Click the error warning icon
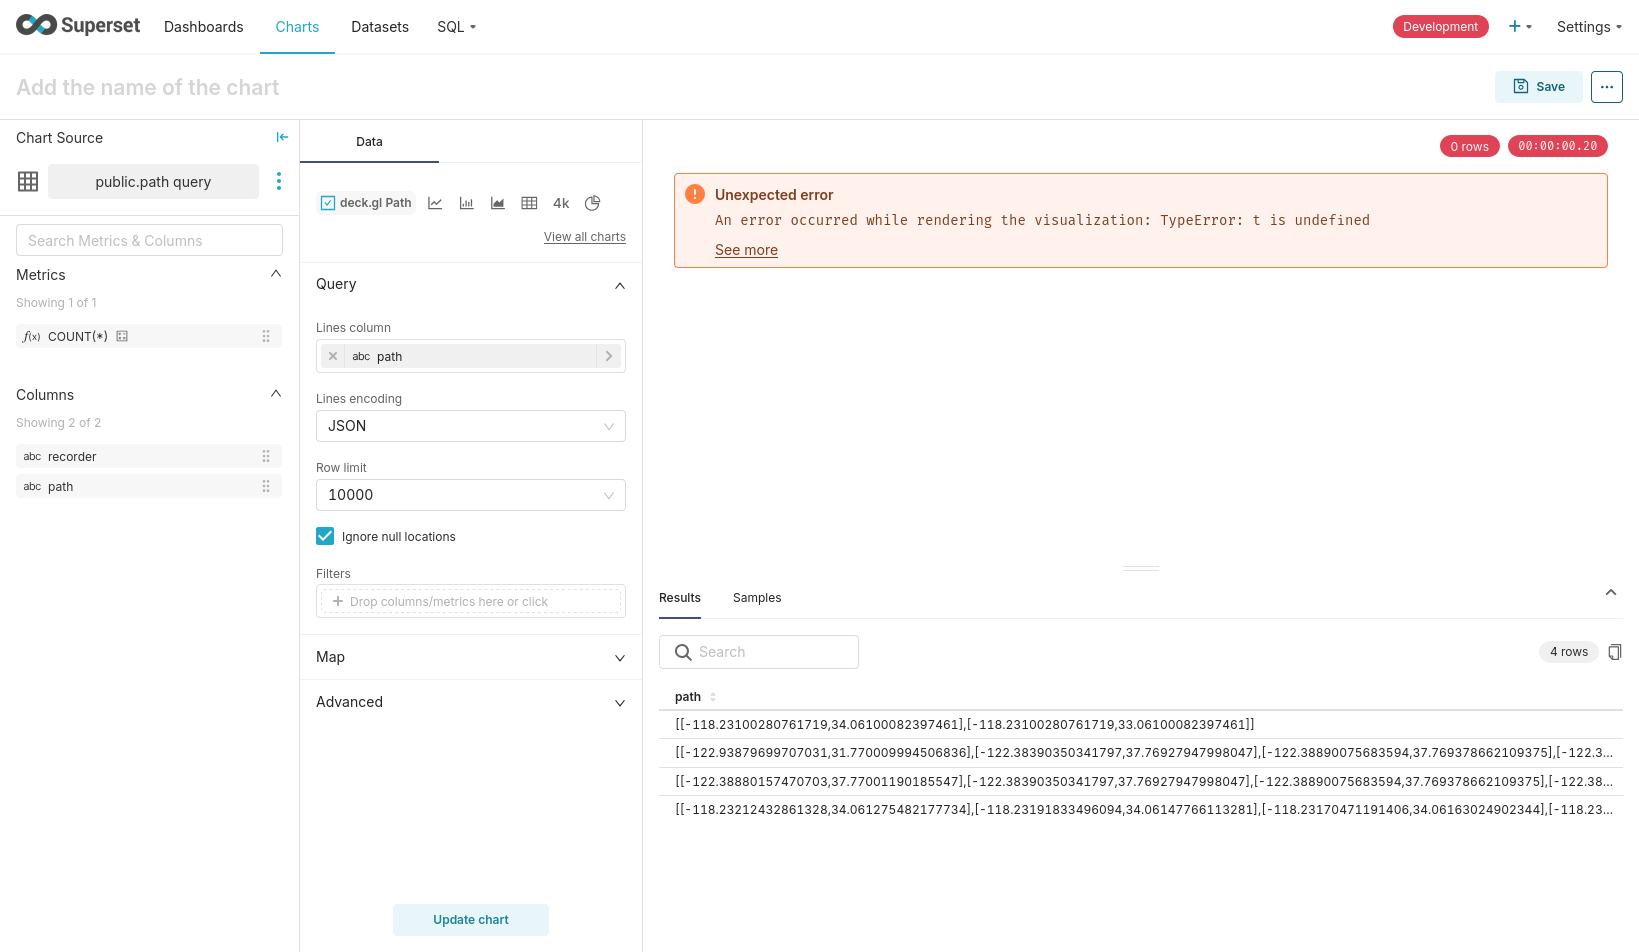The height and width of the screenshot is (952, 1639). click(695, 194)
